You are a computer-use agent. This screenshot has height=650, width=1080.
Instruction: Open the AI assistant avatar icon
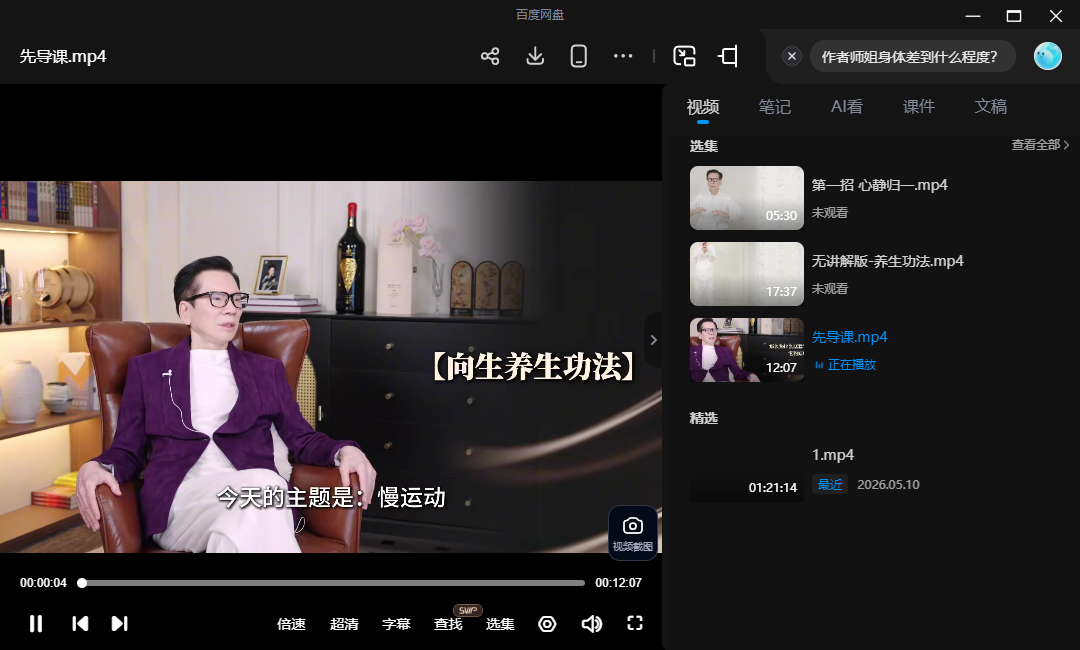point(1048,56)
